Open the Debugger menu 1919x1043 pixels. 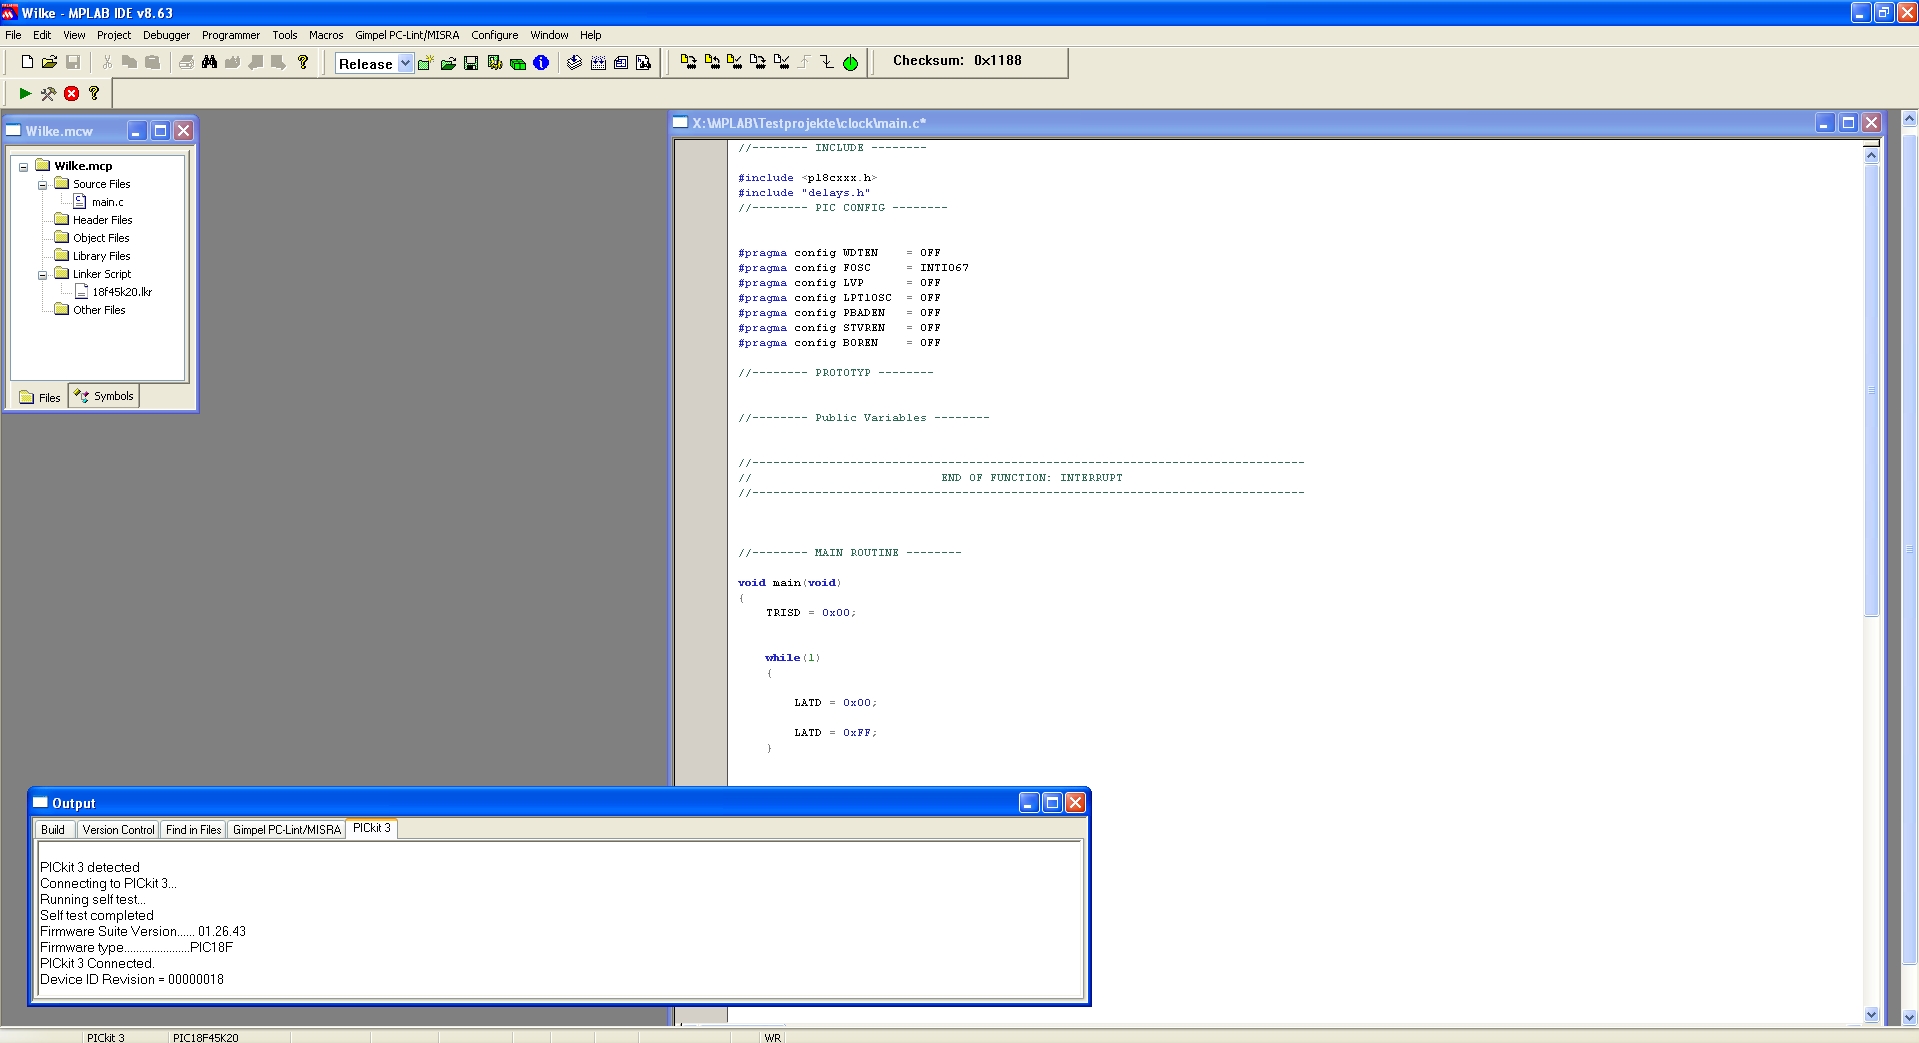(166, 35)
